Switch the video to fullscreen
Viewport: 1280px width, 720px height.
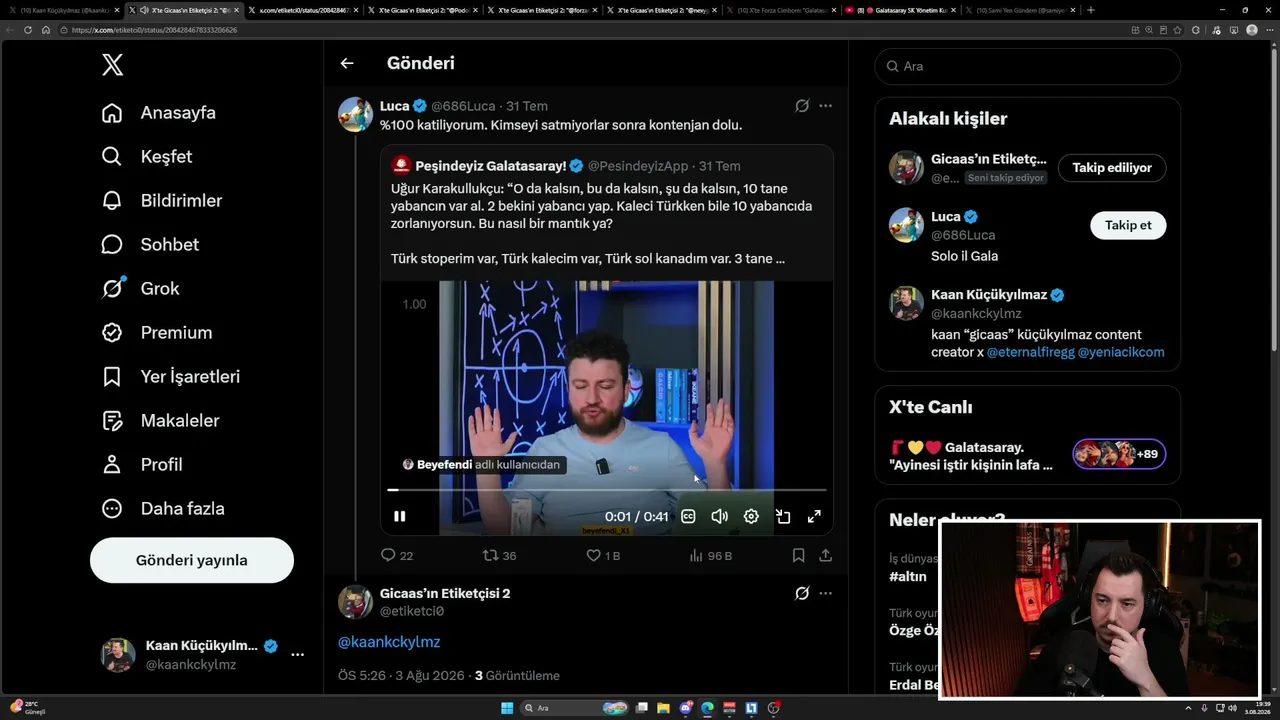coord(814,516)
